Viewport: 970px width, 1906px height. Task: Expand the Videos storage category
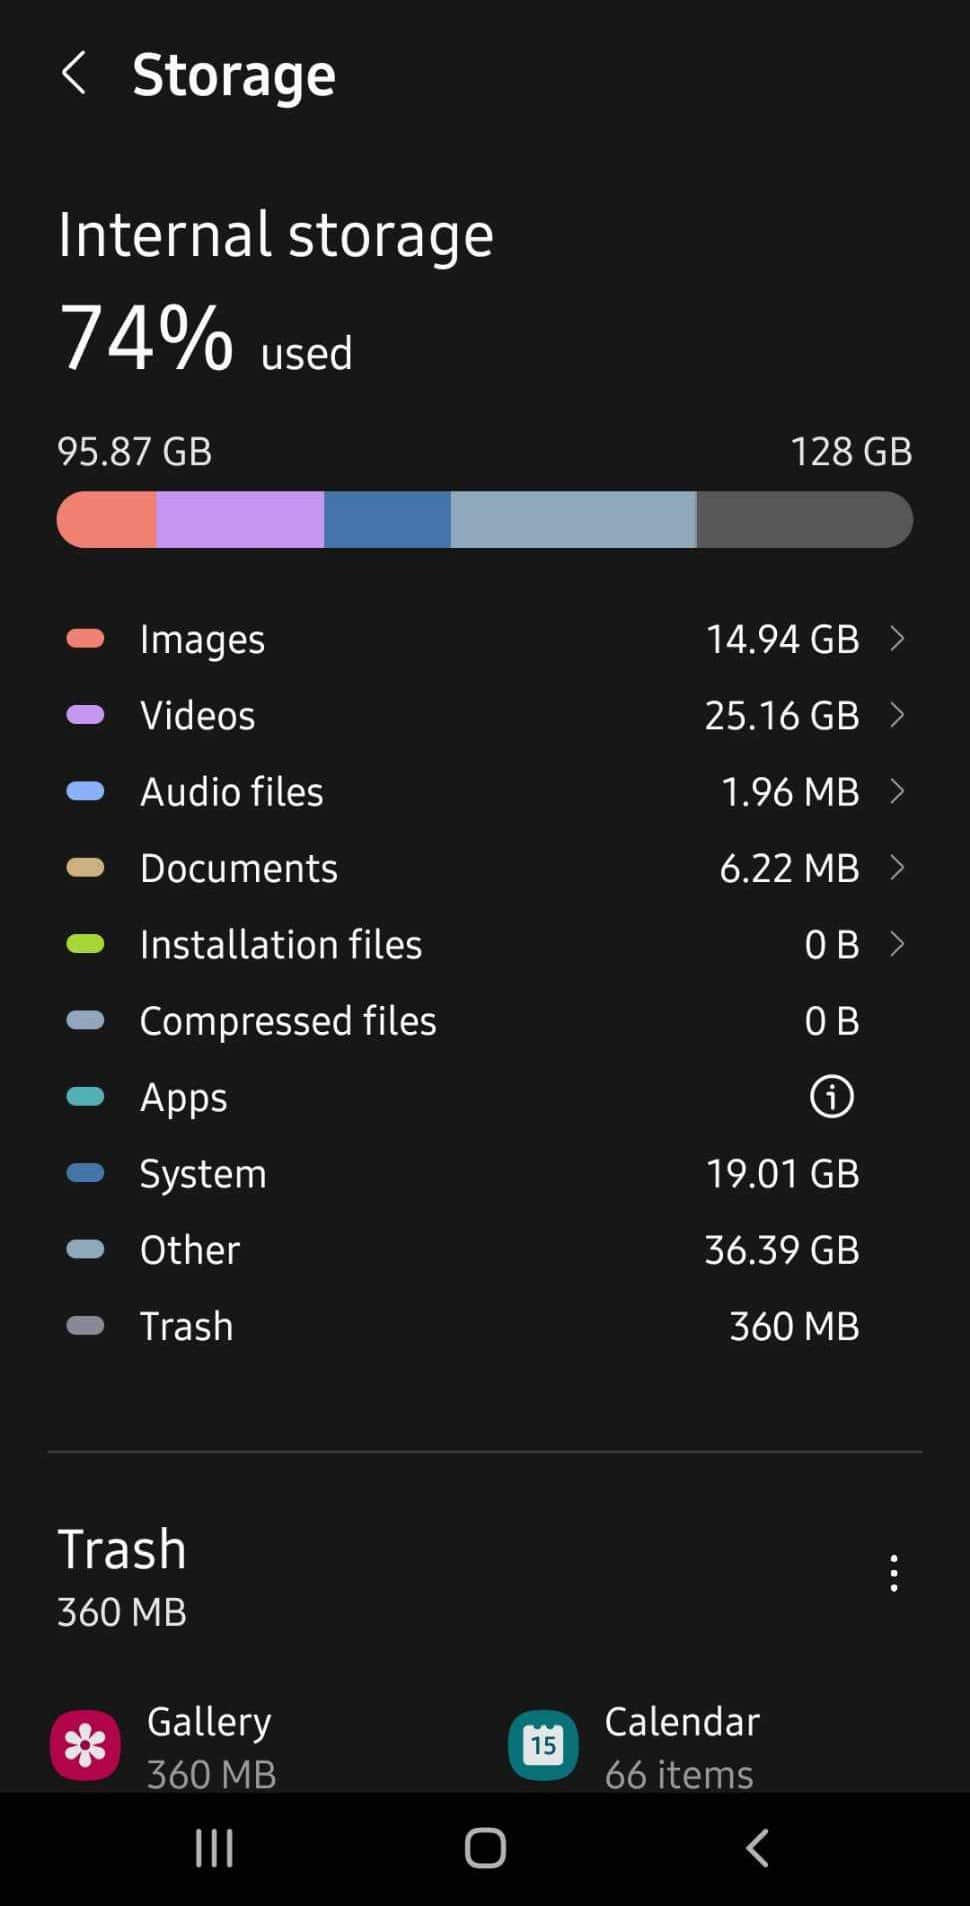tap(897, 715)
